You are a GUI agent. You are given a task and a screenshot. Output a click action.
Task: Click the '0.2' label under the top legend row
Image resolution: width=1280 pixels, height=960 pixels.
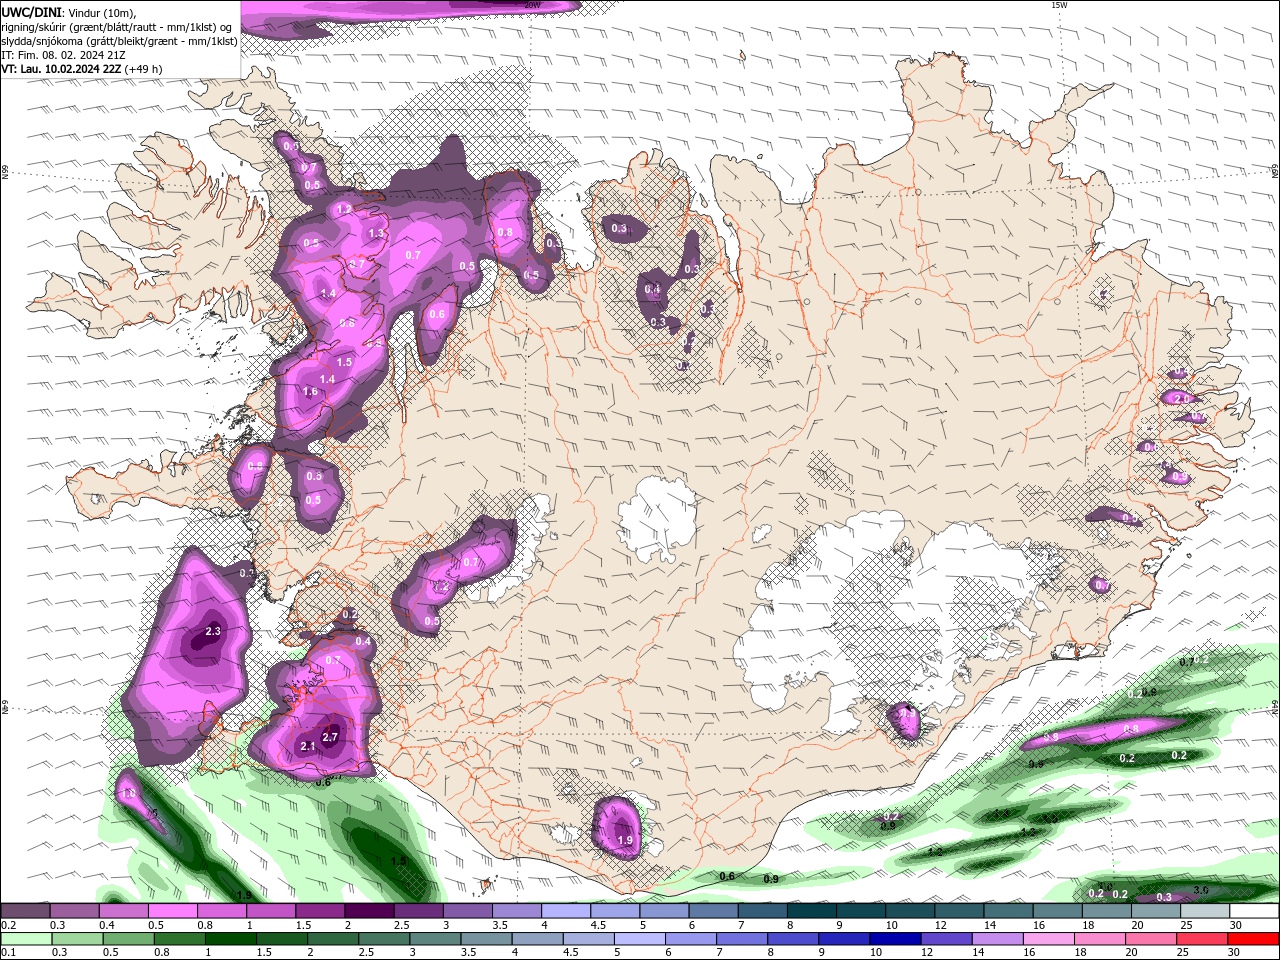(x=8, y=925)
